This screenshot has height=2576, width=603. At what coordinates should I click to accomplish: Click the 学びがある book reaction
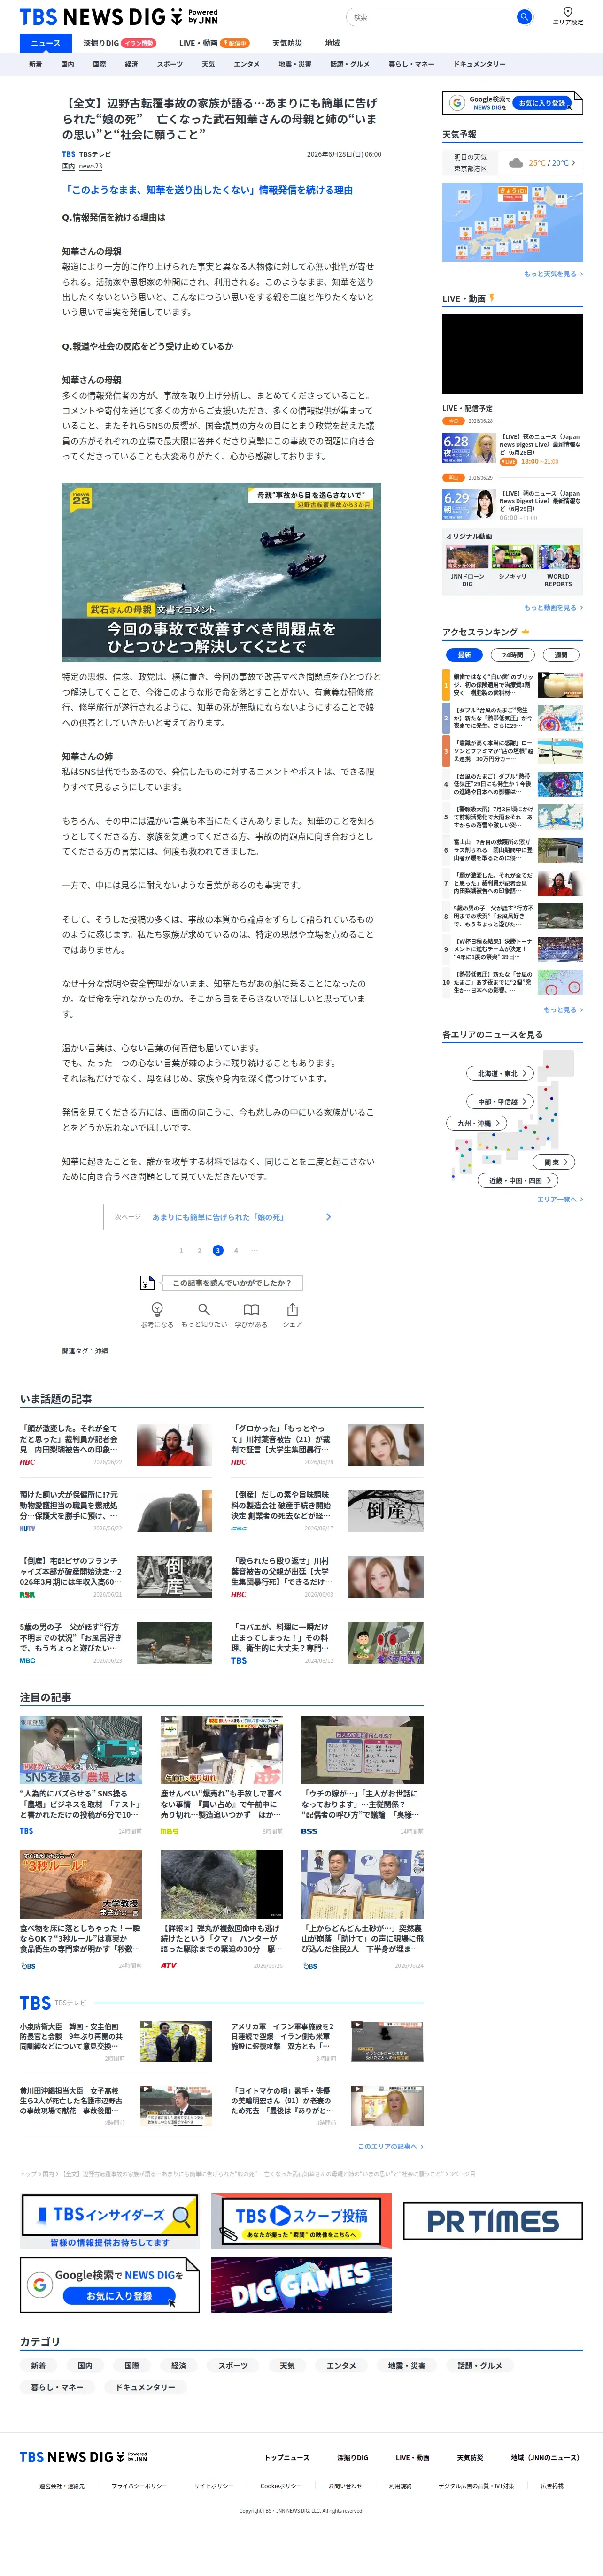251,1314
